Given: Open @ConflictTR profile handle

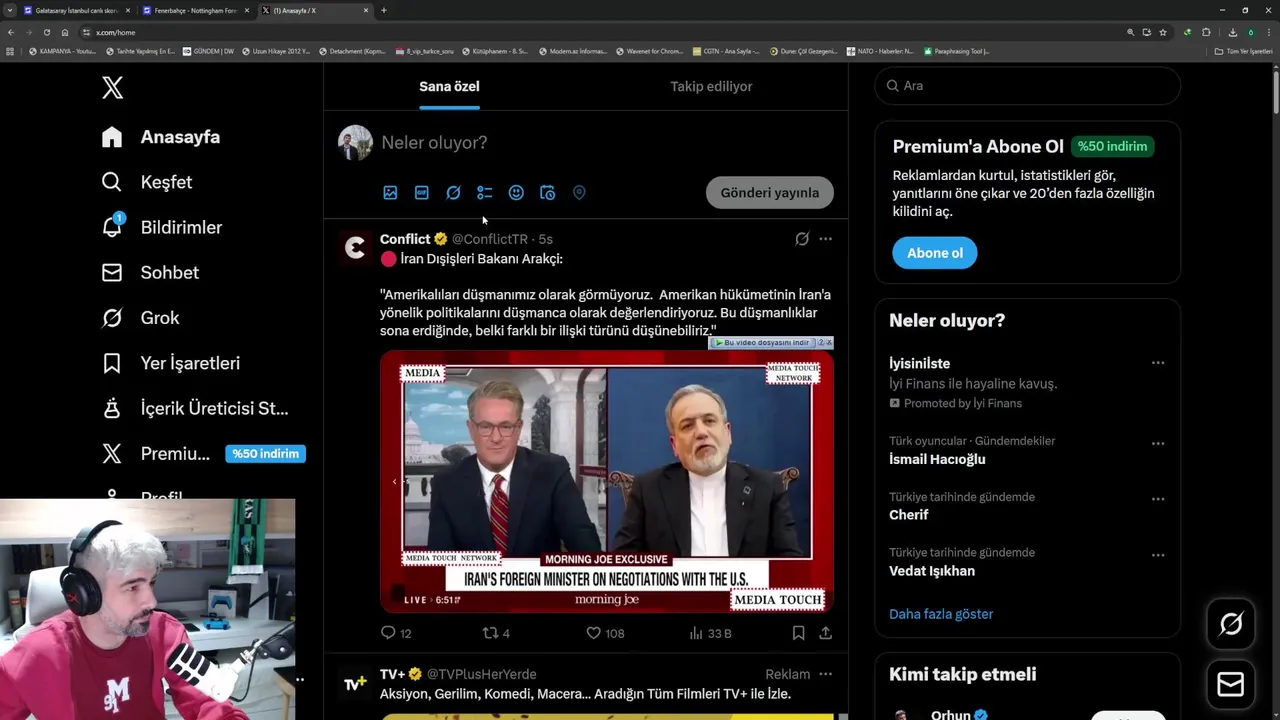Looking at the screenshot, I should [489, 239].
